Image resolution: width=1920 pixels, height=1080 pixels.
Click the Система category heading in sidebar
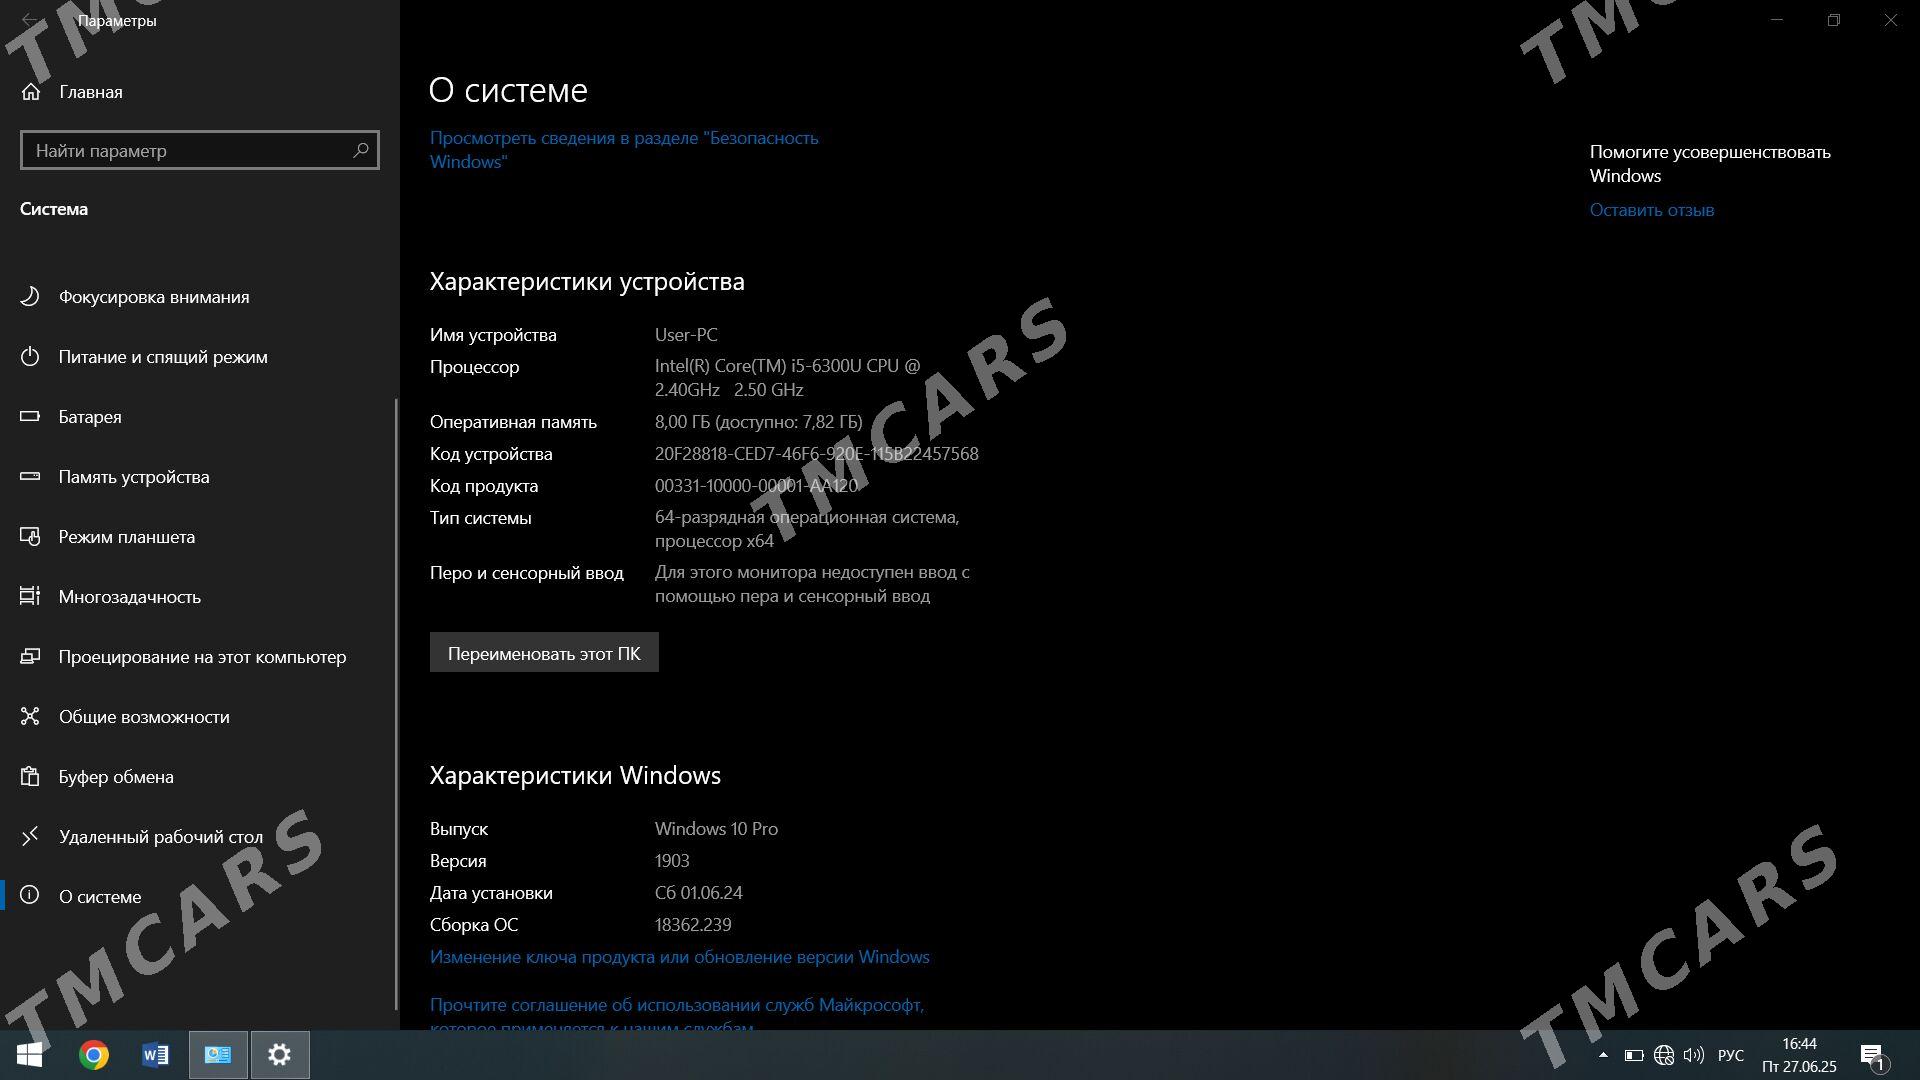pos(54,208)
